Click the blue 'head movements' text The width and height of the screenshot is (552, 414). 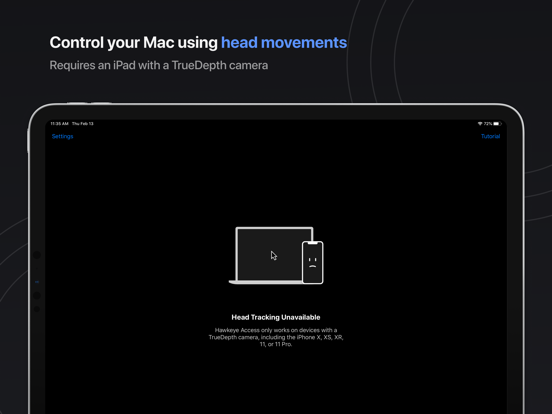coord(284,43)
